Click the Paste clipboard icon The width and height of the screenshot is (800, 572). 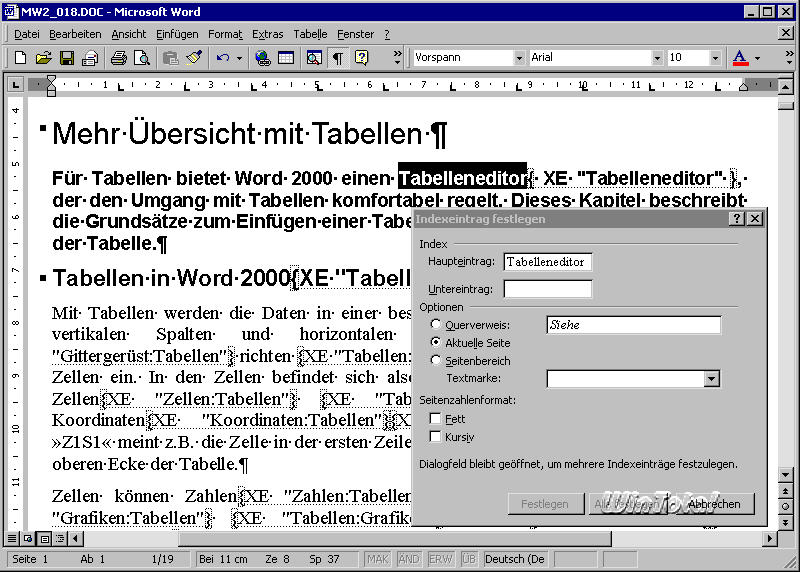(170, 58)
